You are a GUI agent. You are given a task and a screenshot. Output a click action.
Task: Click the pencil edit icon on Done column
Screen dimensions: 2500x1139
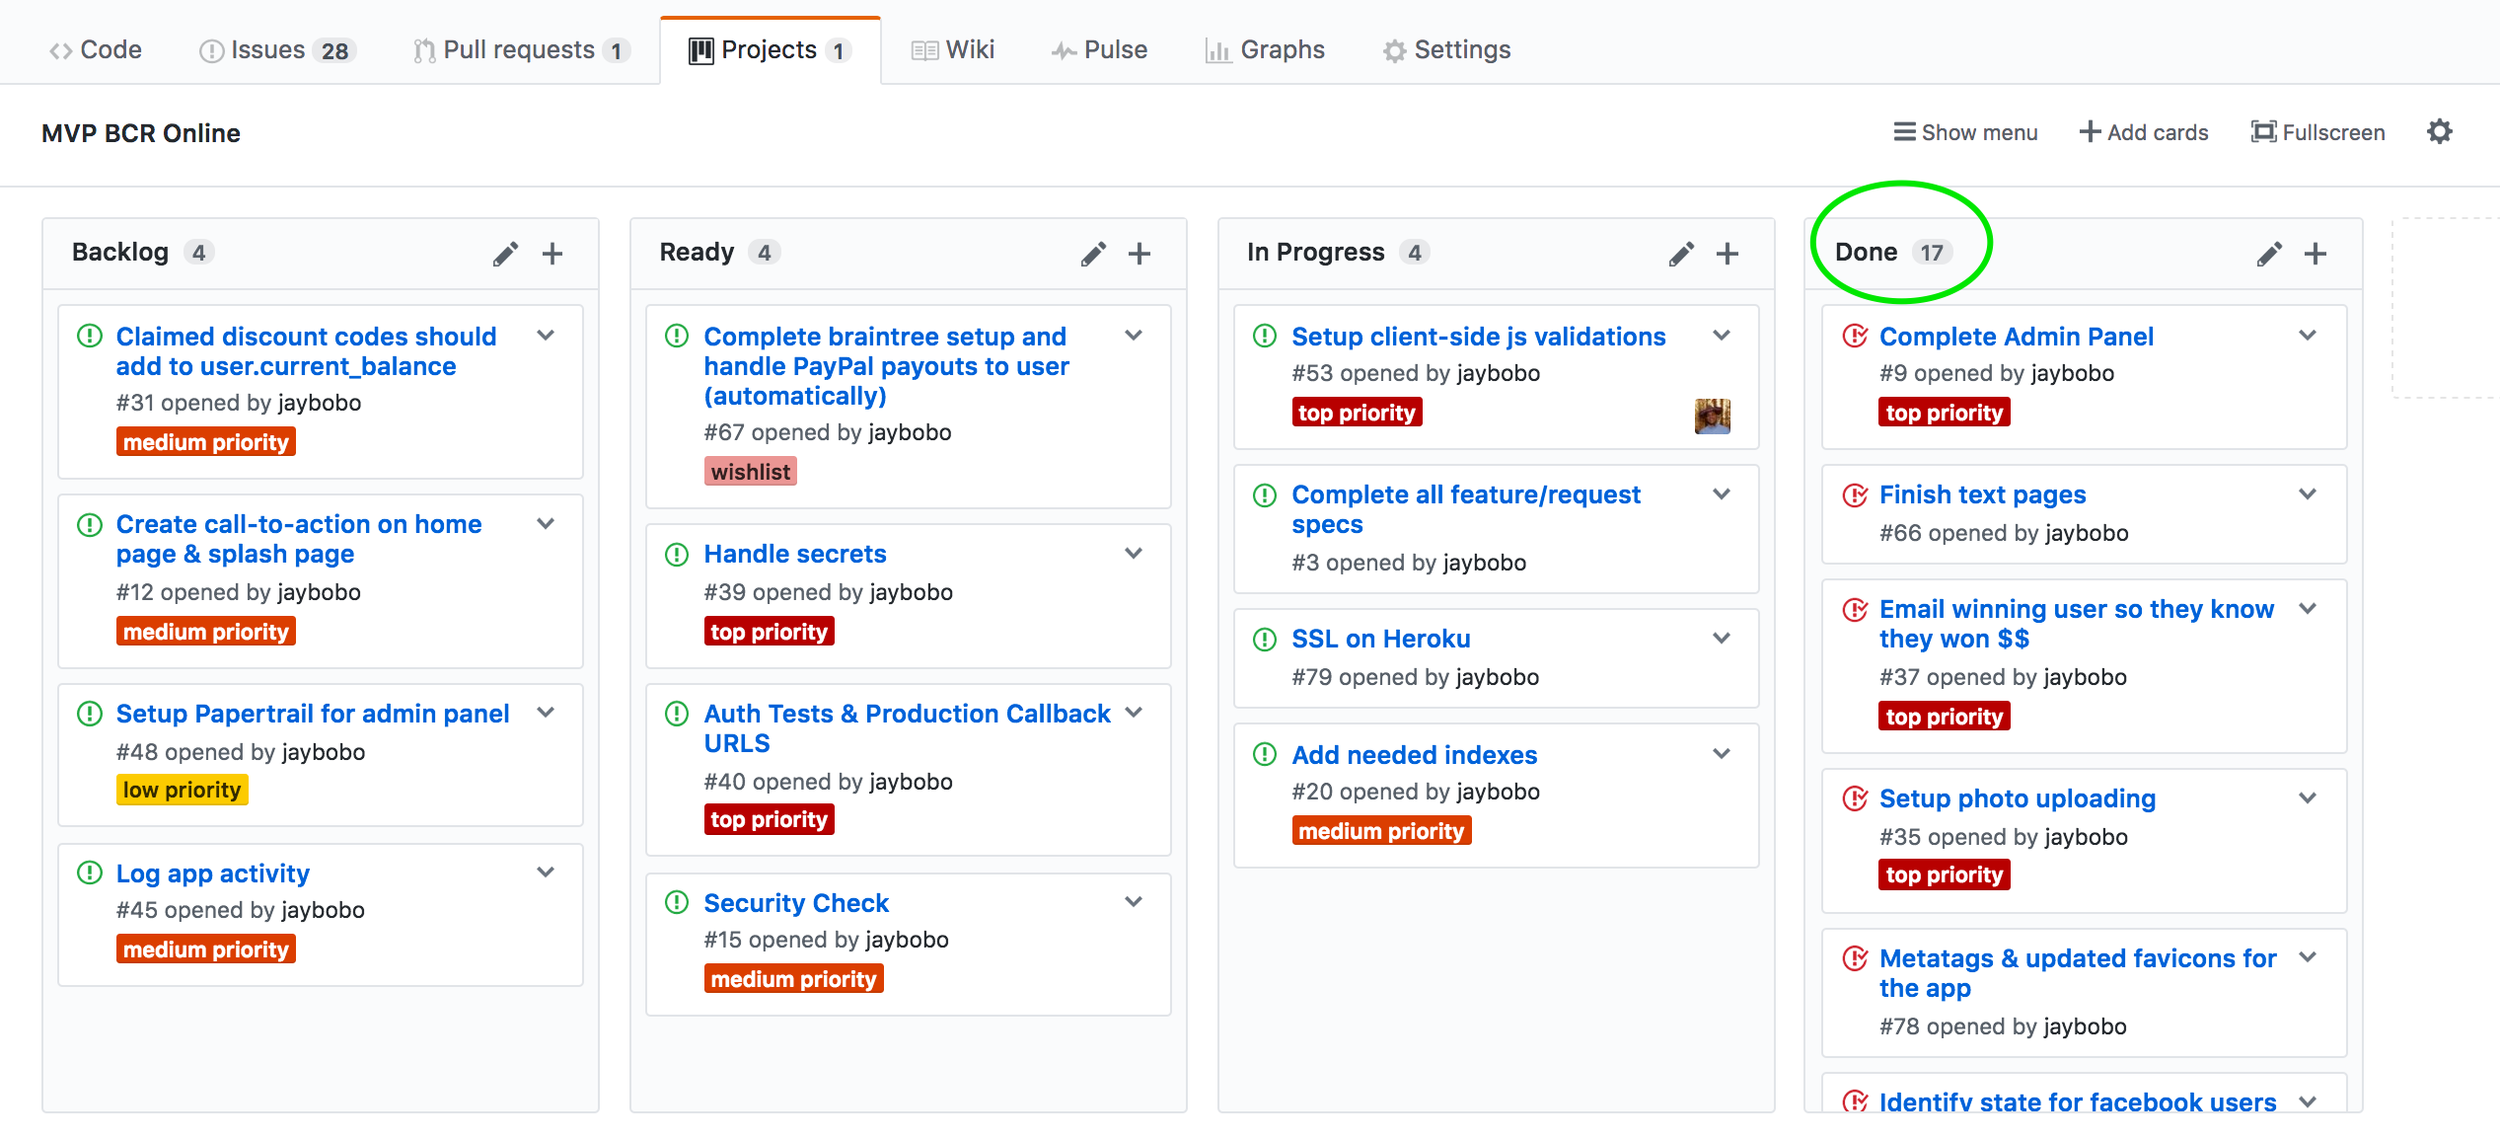point(2269,254)
